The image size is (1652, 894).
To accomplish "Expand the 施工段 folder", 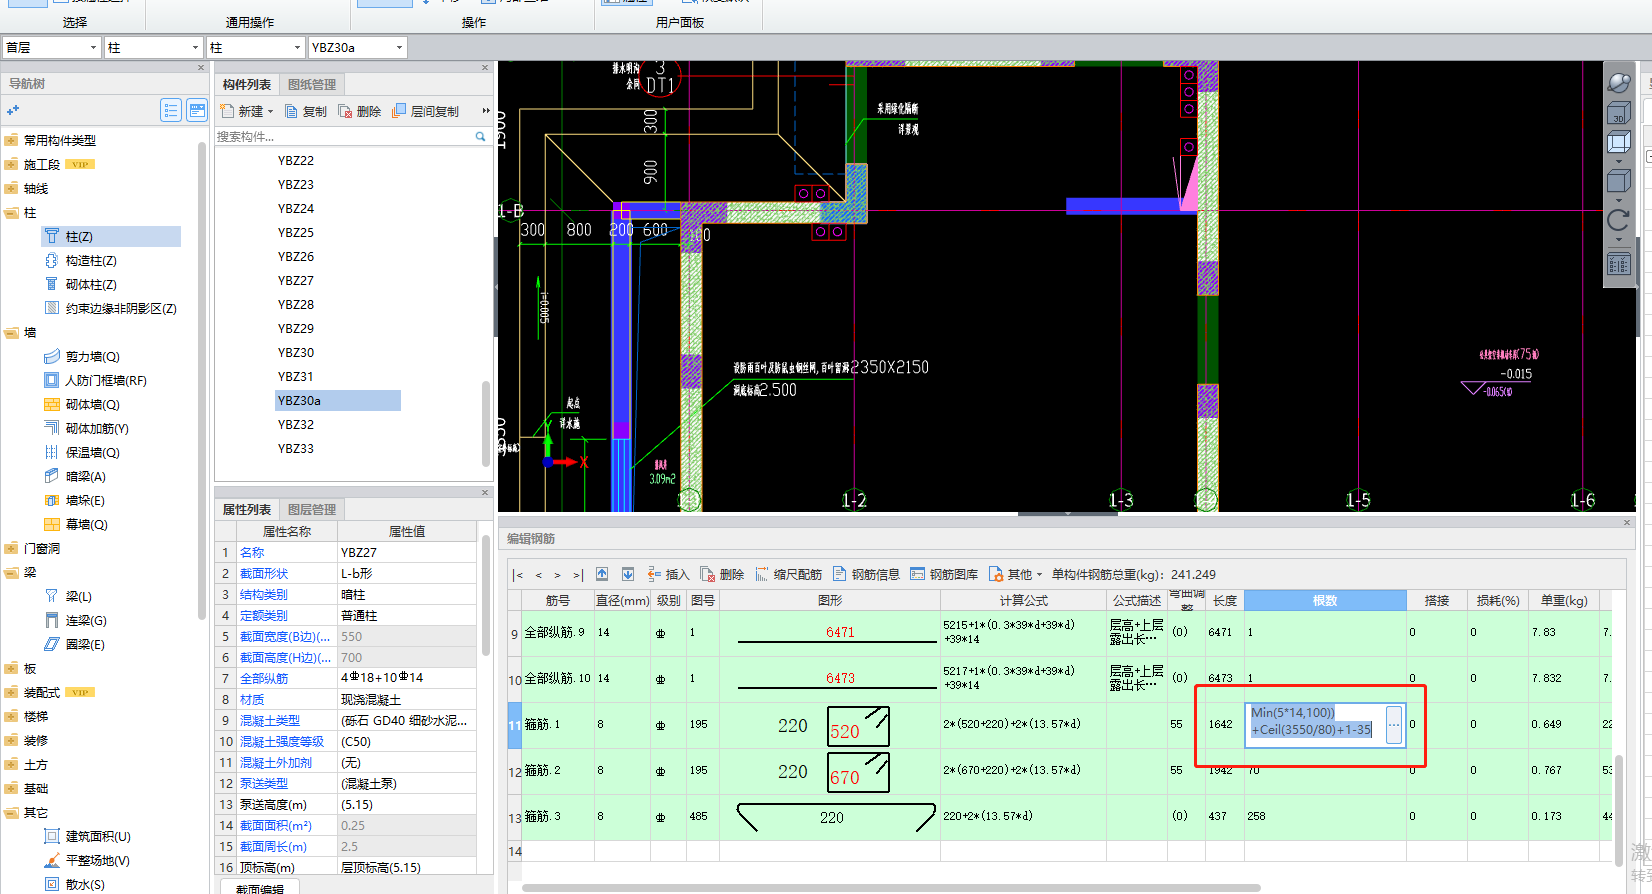I will click(x=11, y=165).
